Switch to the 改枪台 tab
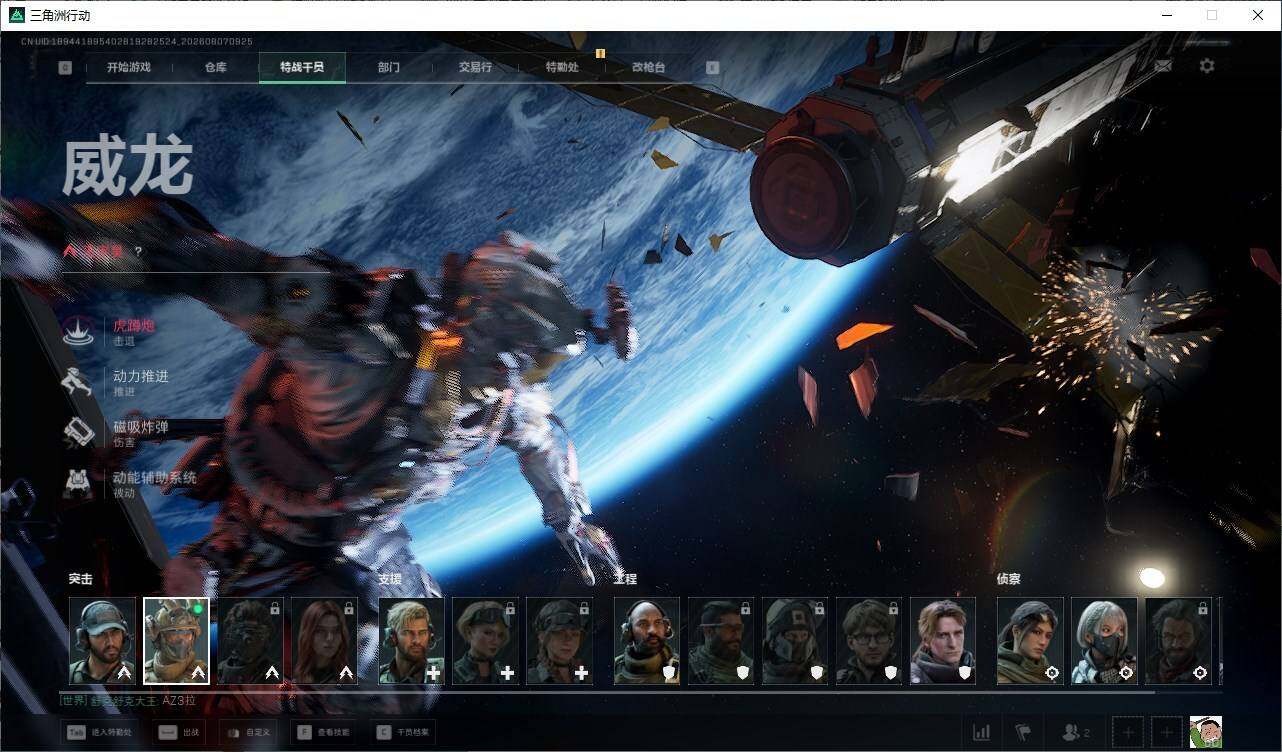 point(648,67)
